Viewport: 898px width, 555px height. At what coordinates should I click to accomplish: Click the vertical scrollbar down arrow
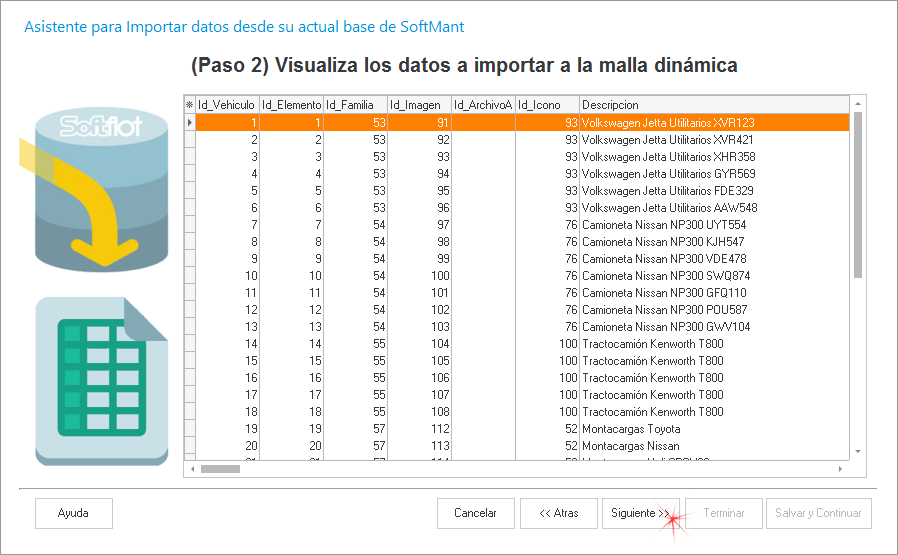(x=857, y=451)
